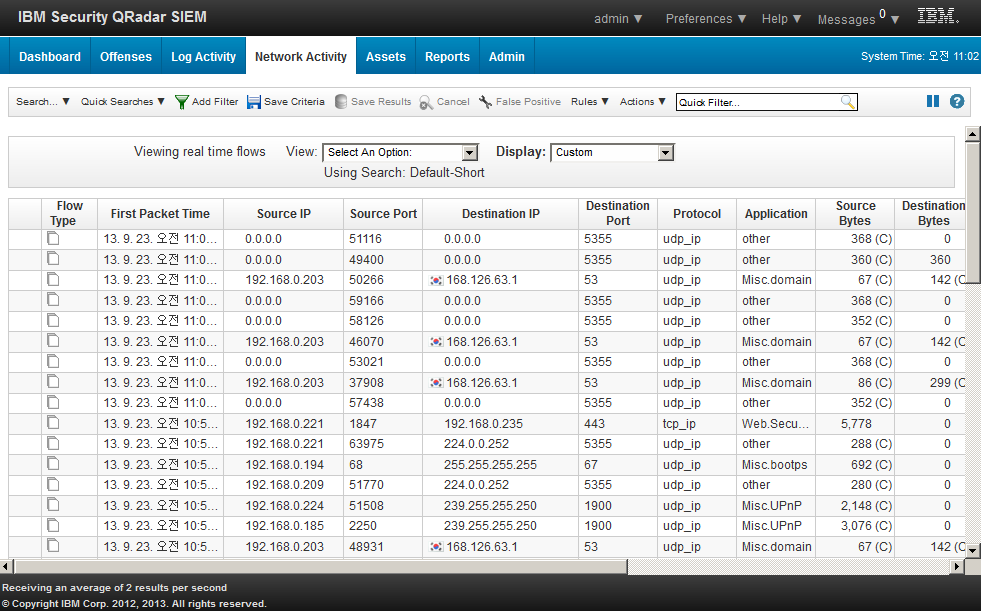Viewport: 981px width, 611px height.
Task: Select the first row's checkbox cell
Action: click(x=22, y=239)
